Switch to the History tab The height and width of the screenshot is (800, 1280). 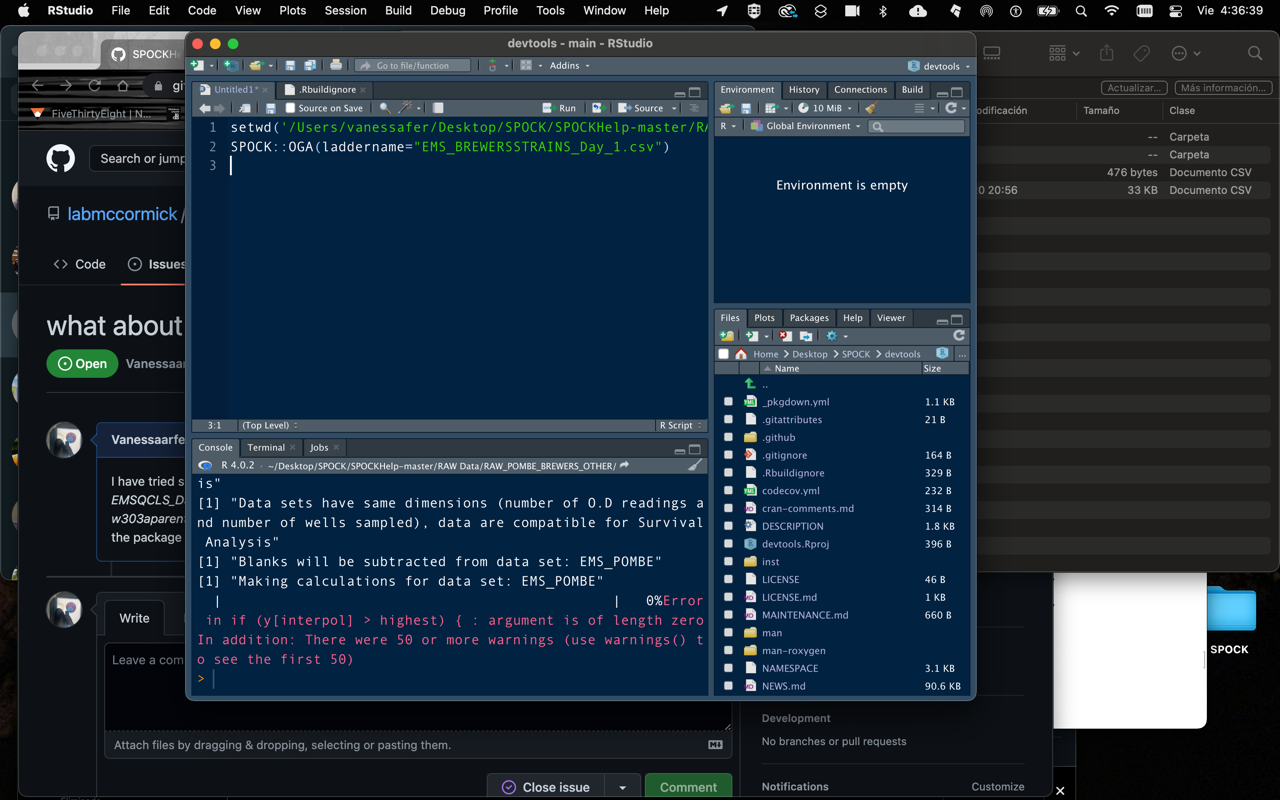click(804, 89)
